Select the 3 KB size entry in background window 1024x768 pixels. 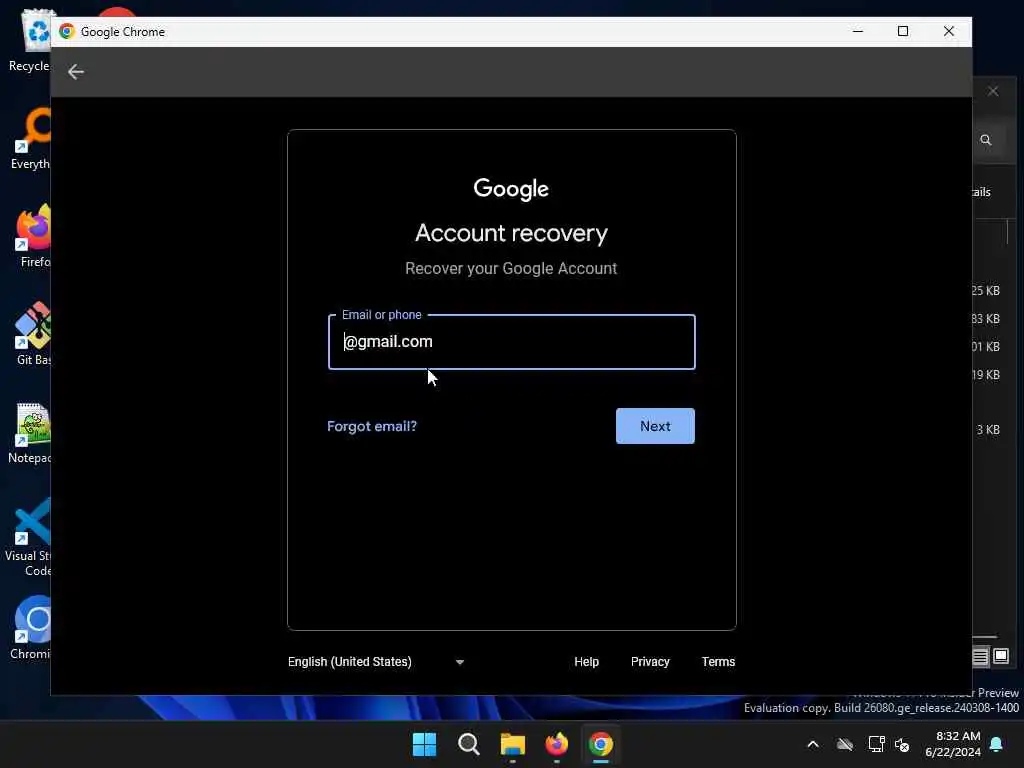(988, 430)
